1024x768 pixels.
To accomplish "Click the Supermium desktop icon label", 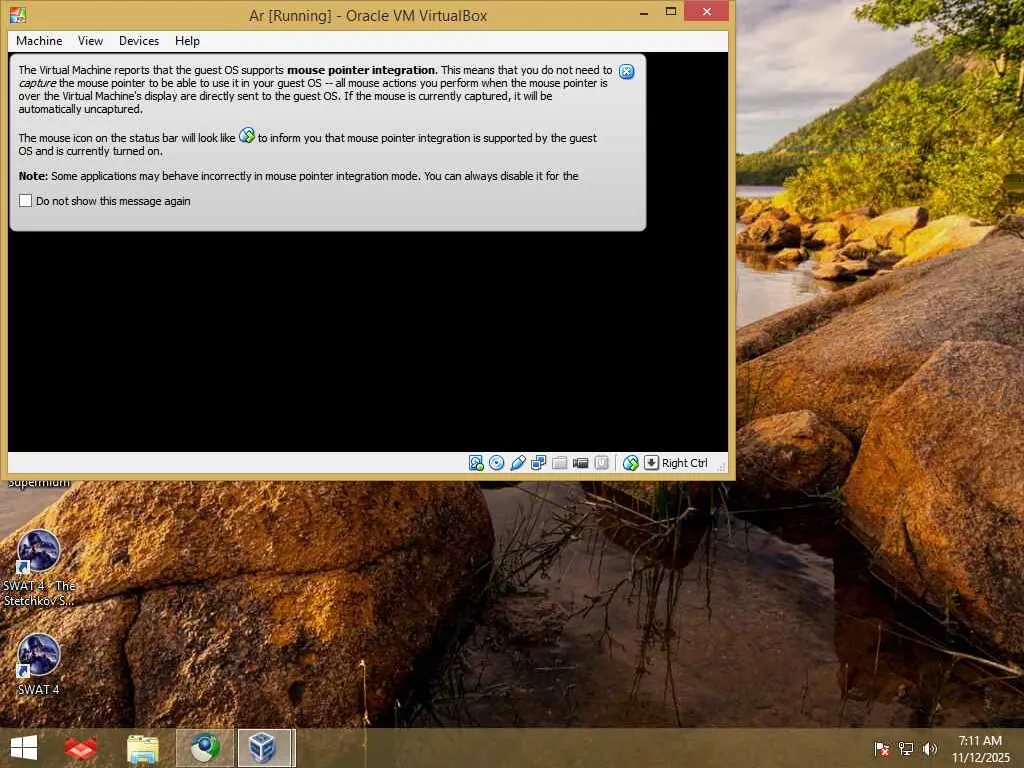I will coord(39,483).
